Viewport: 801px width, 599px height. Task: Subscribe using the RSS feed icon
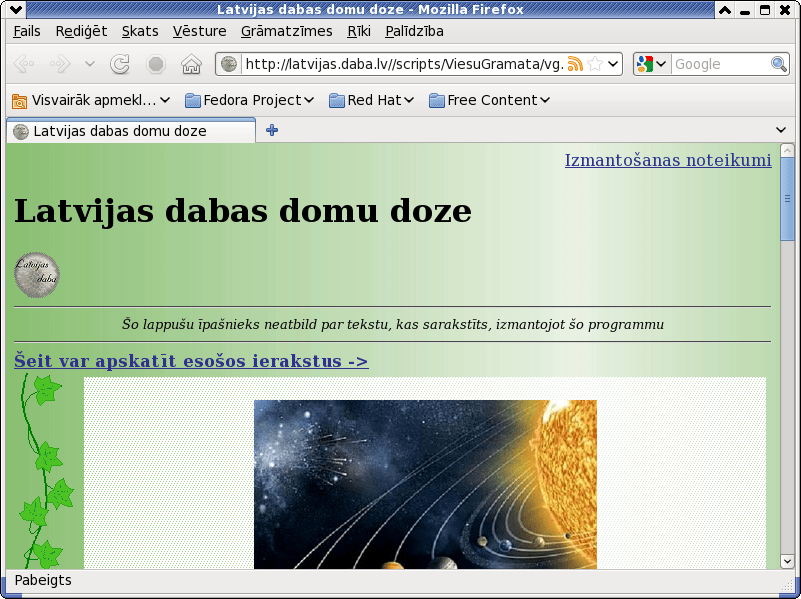575,64
